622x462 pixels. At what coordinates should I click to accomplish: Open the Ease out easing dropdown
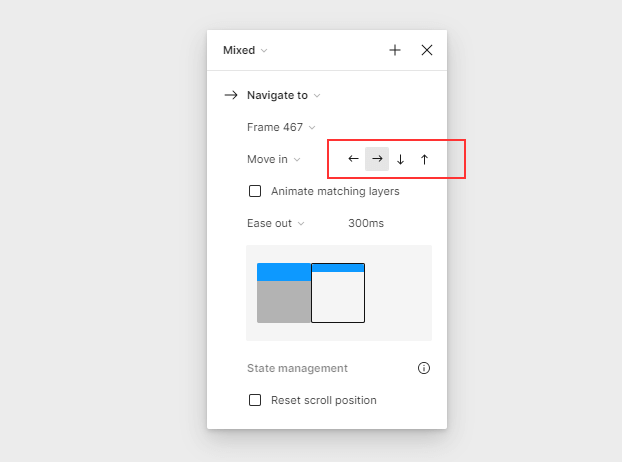(275, 223)
